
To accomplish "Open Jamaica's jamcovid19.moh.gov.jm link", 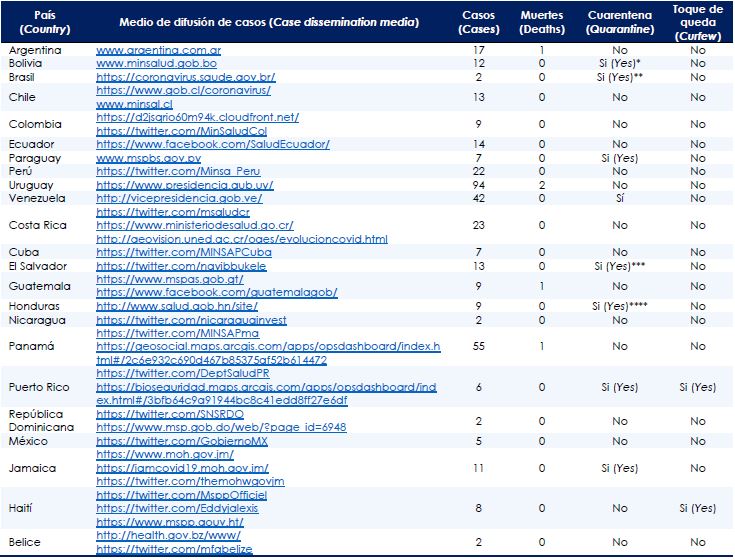I will [x=182, y=468].
